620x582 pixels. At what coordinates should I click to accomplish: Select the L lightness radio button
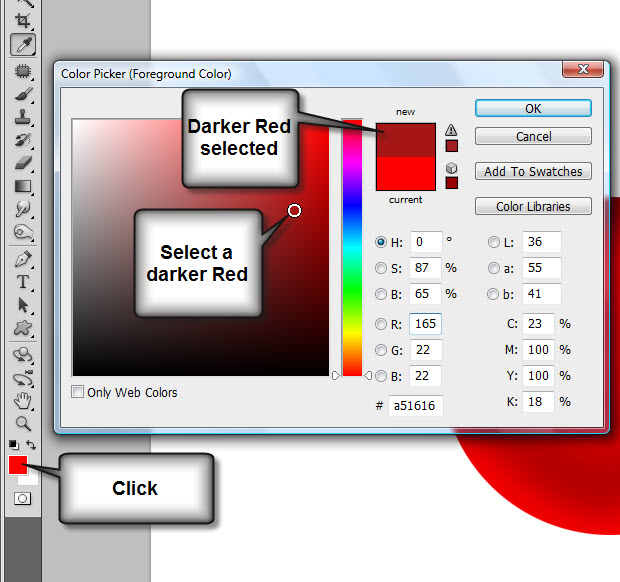pyautogui.click(x=493, y=242)
